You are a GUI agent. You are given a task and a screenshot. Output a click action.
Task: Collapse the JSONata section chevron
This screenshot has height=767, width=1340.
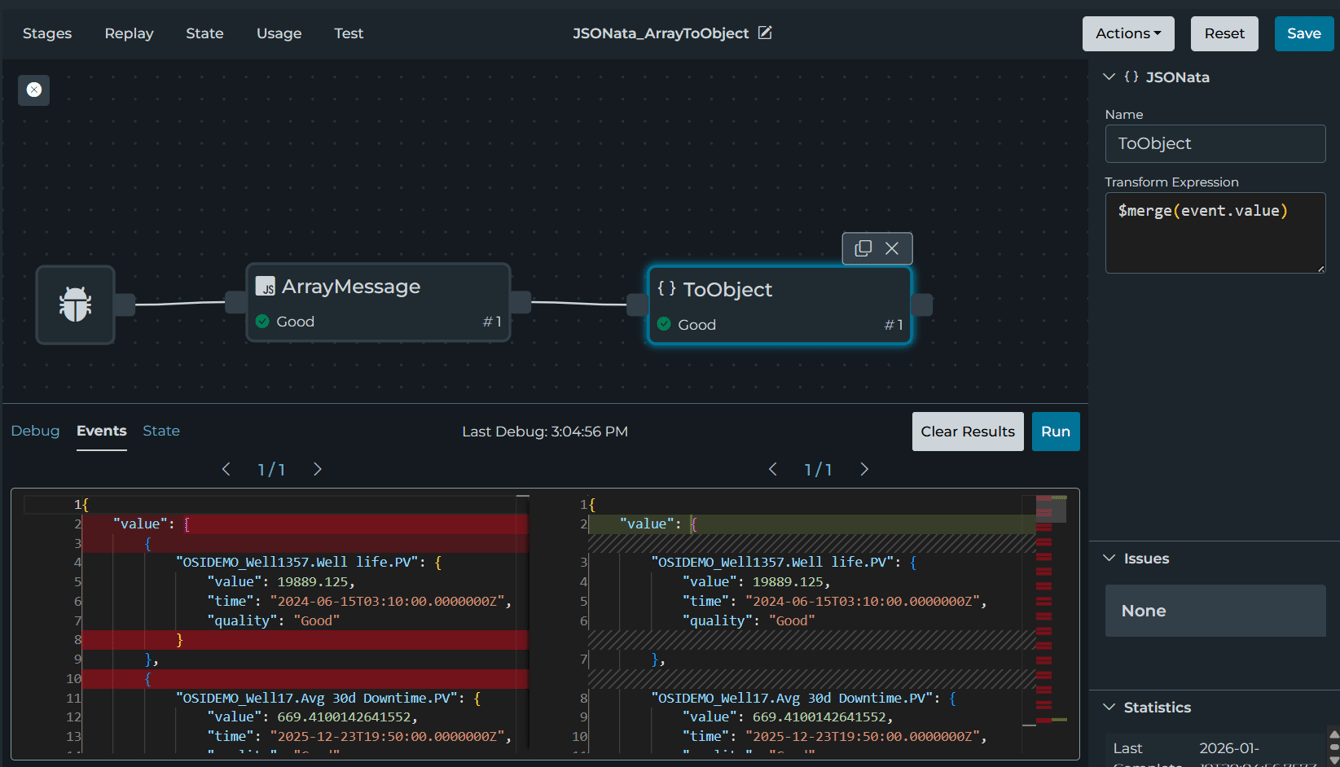[1109, 77]
